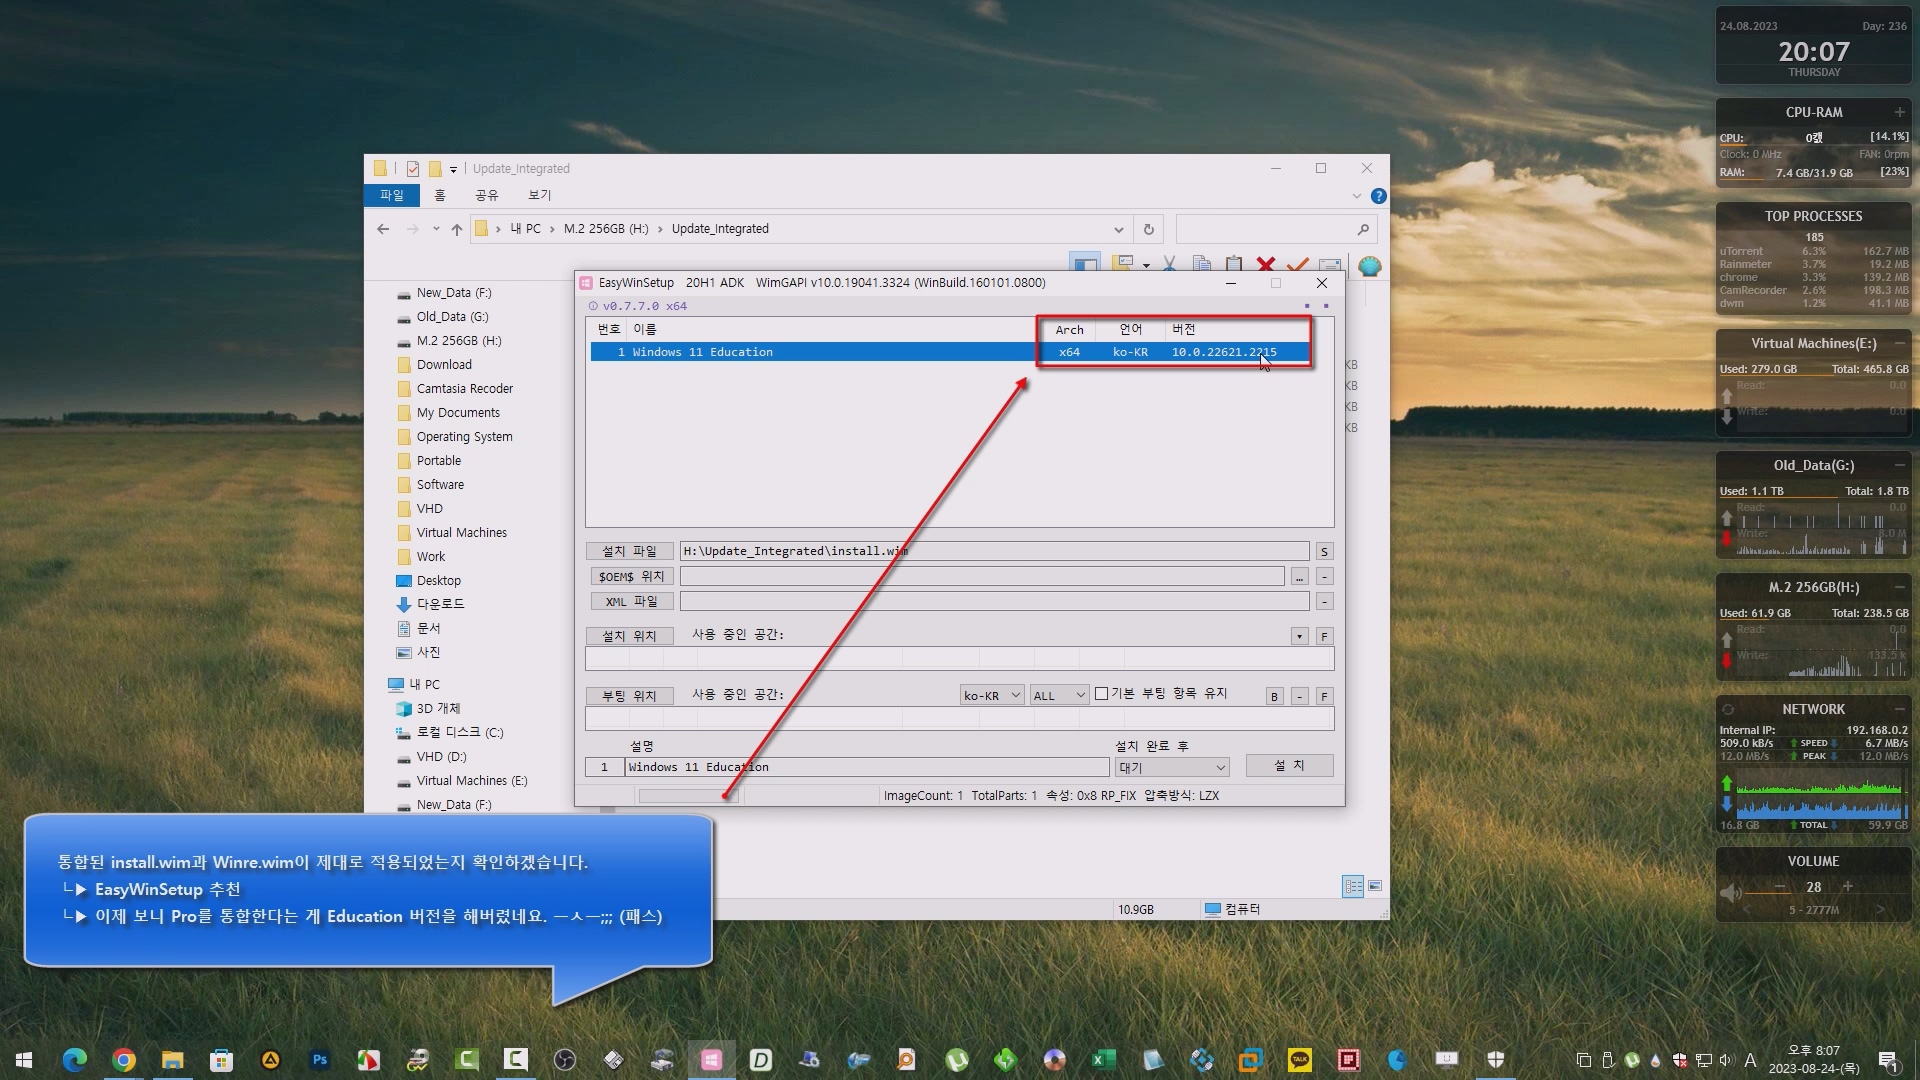Start installation with the 설 치 button
1920x1080 pixels.
[1289, 766]
